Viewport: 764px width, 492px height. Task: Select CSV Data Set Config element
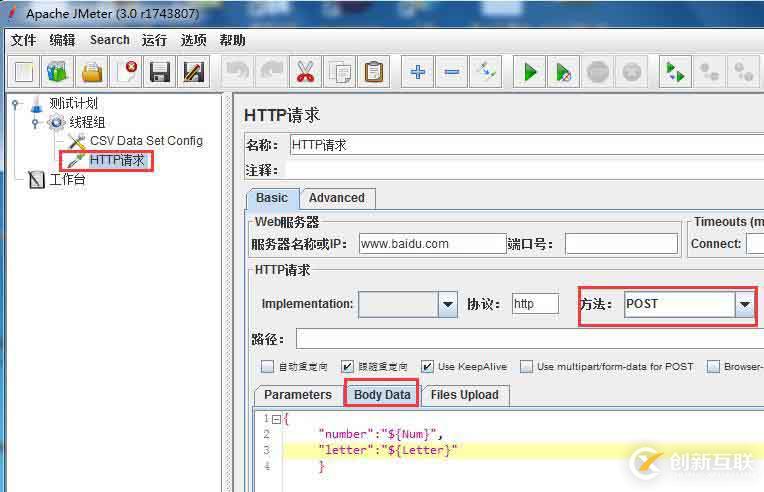click(x=146, y=141)
